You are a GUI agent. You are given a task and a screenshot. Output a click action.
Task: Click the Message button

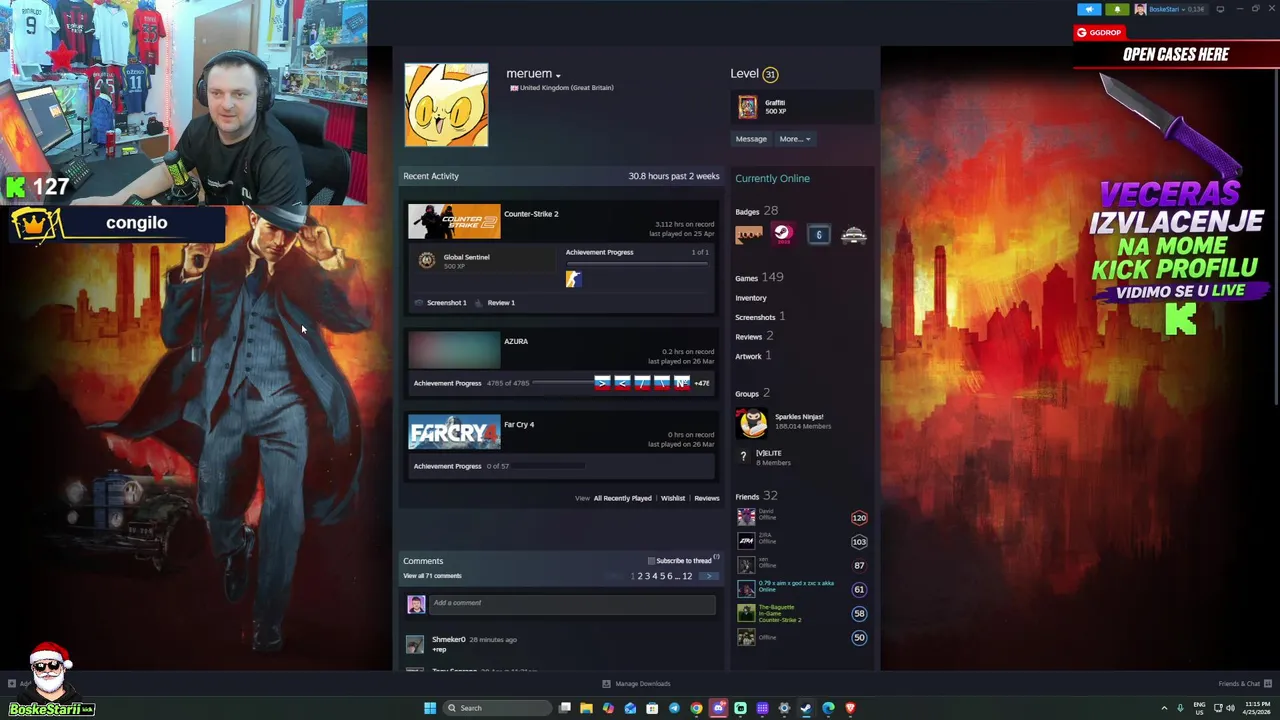click(751, 139)
